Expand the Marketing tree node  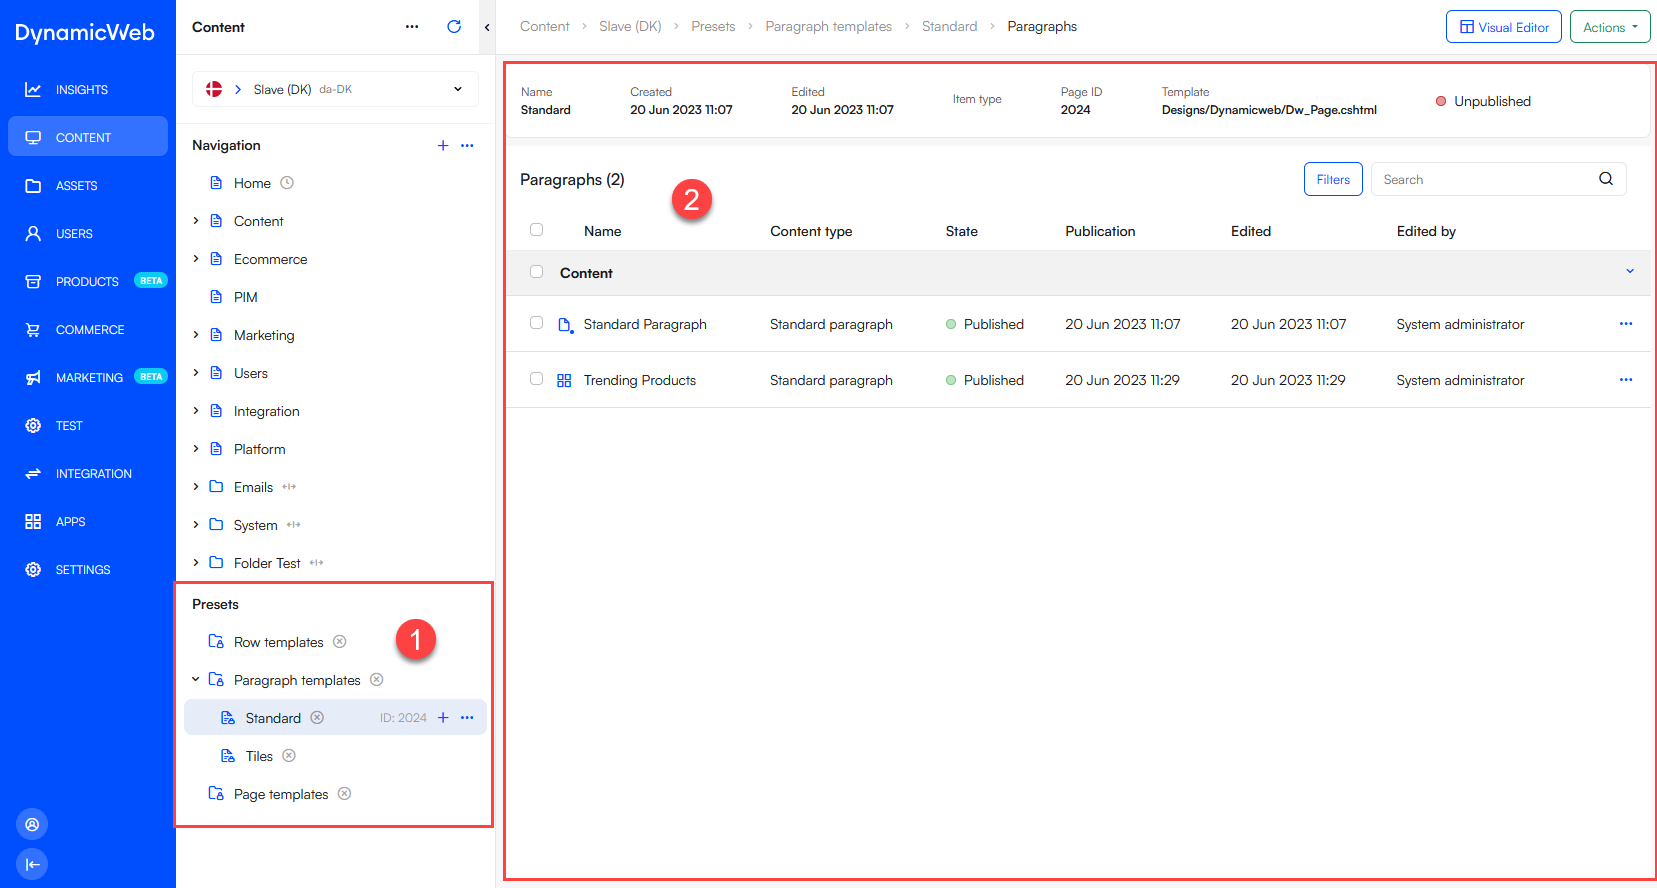coord(196,335)
